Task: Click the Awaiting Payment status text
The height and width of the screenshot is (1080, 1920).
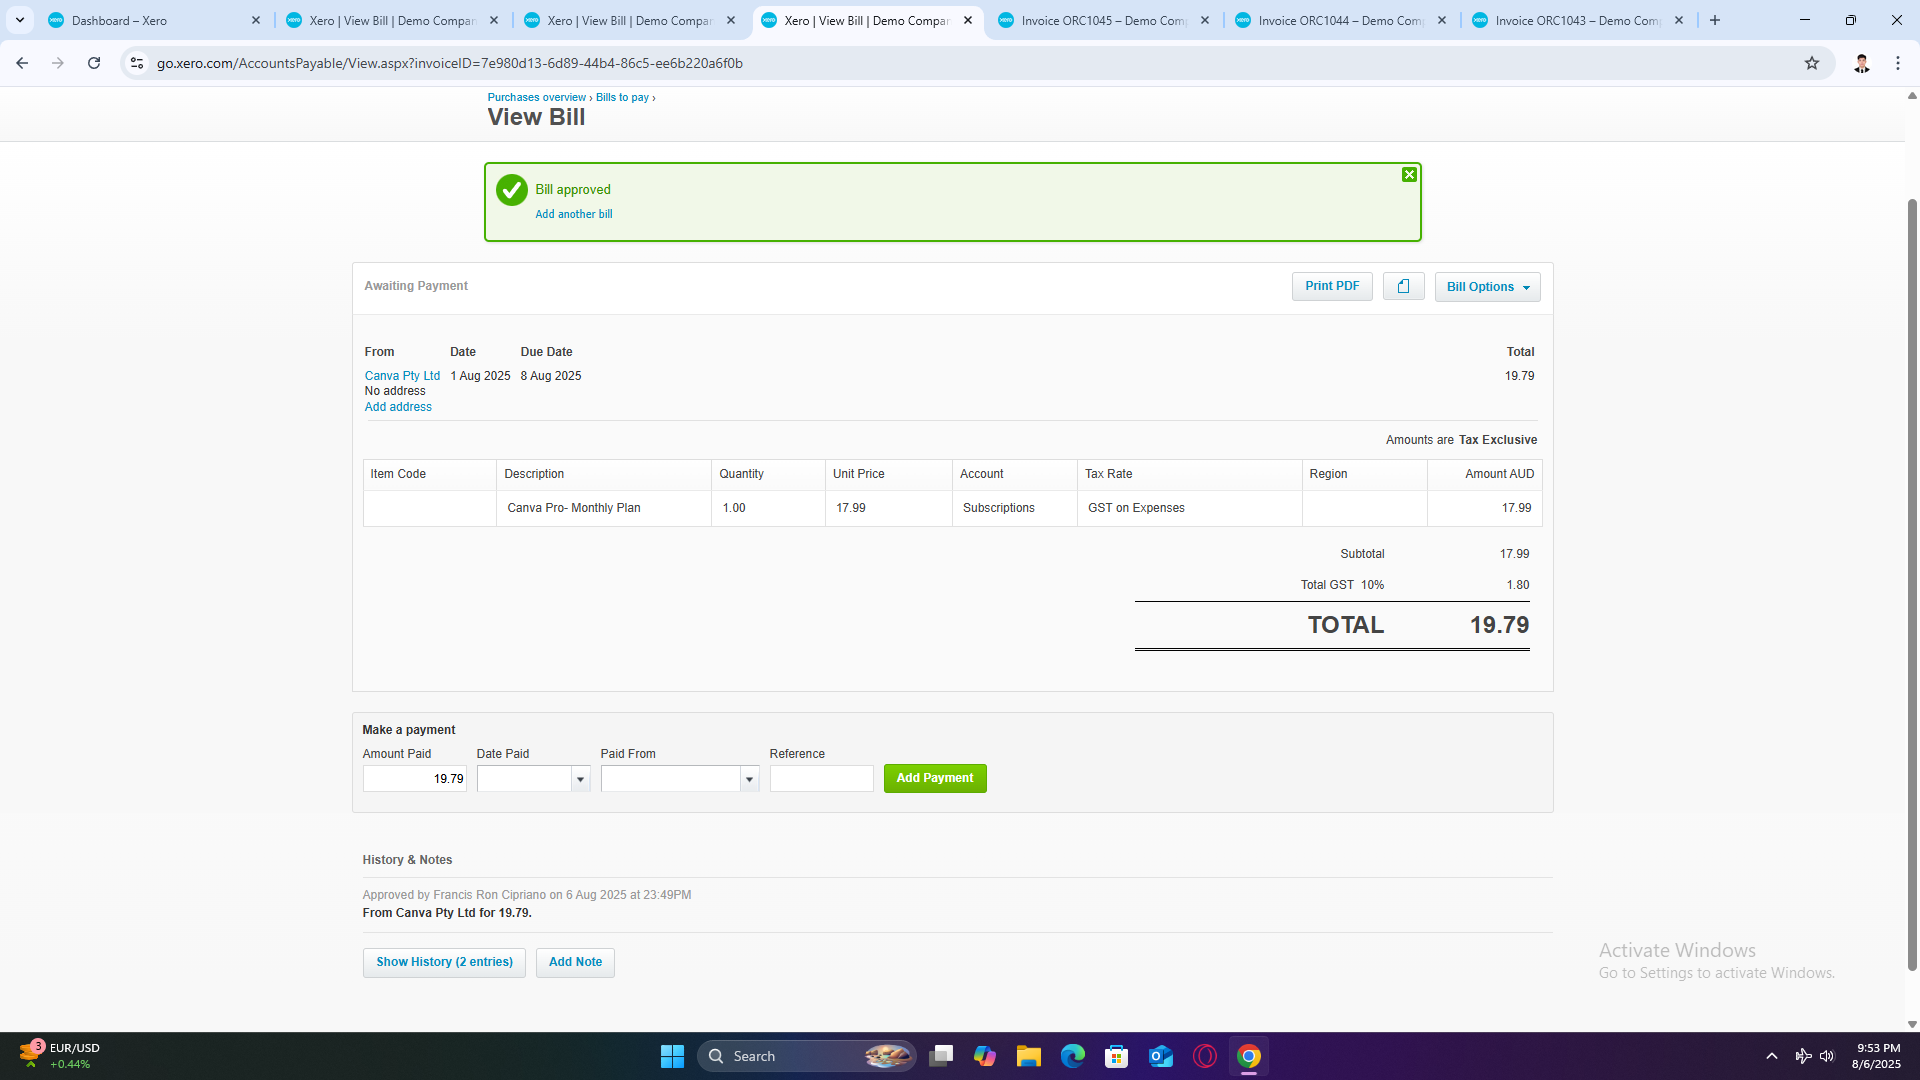Action: pyautogui.click(x=416, y=286)
